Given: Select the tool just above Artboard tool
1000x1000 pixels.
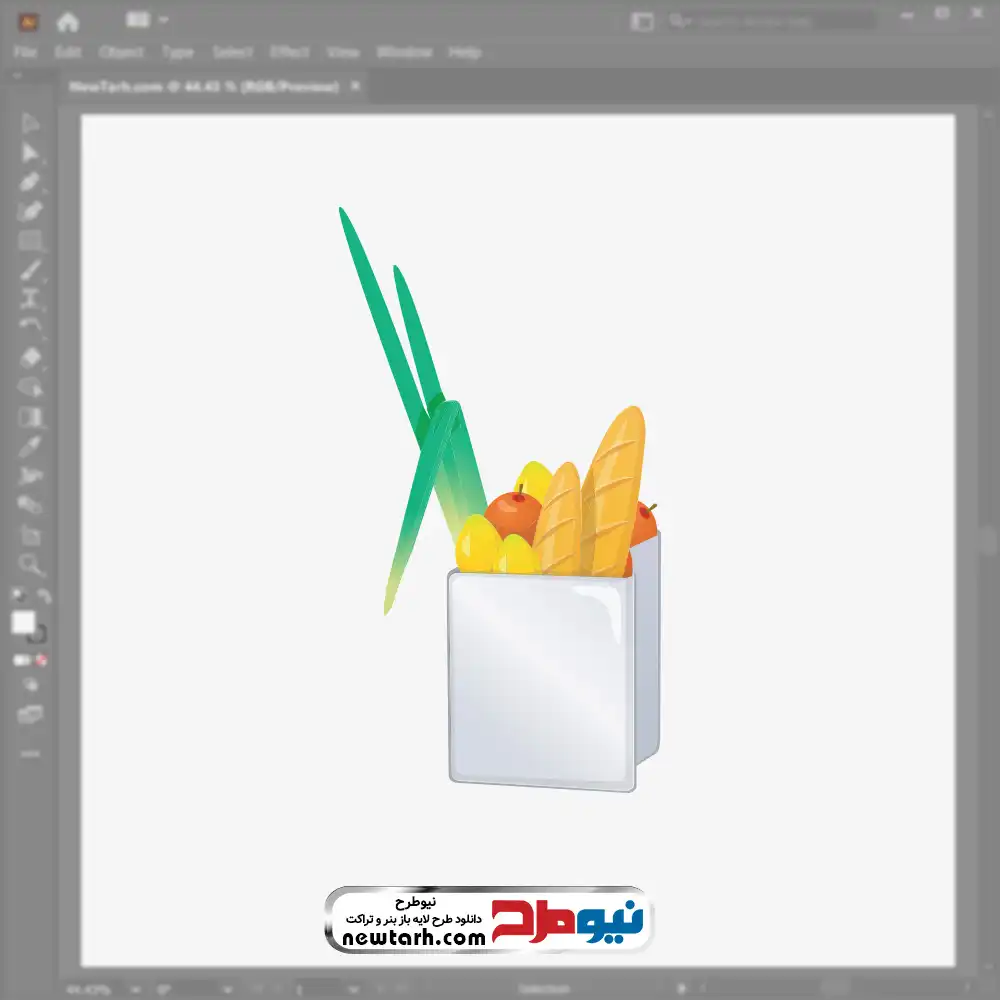Looking at the screenshot, I should click(30, 504).
